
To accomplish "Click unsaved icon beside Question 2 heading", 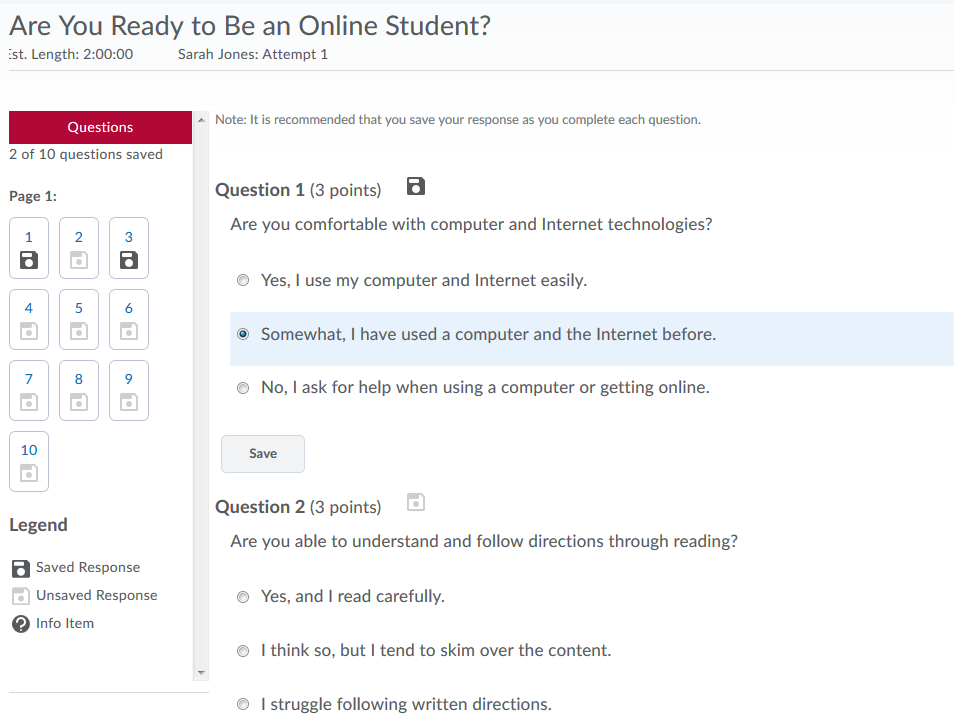I will click(416, 503).
